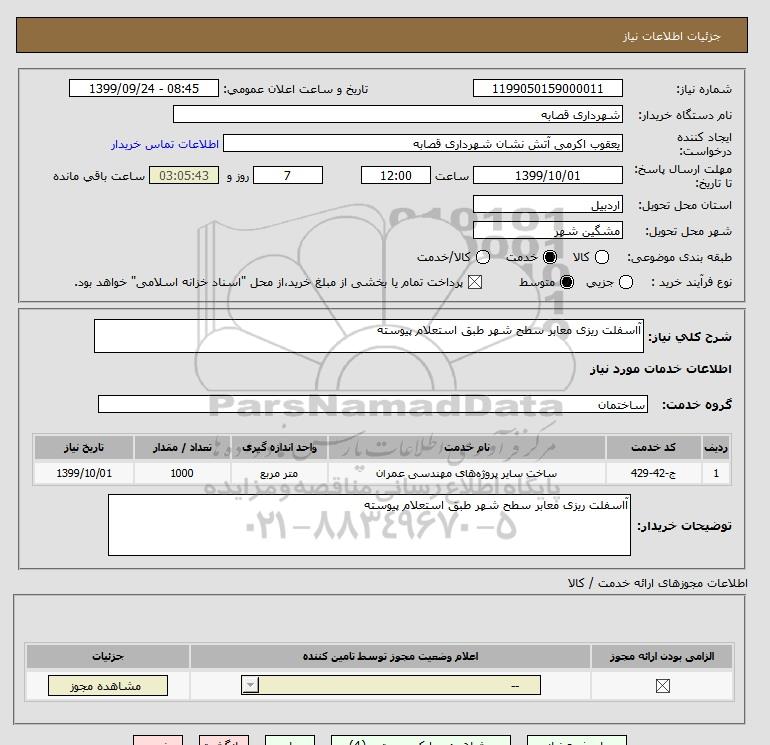
Task: Click service name ساخت سایر پروژه‌های مهندسی عمران
Action: pos(467,473)
